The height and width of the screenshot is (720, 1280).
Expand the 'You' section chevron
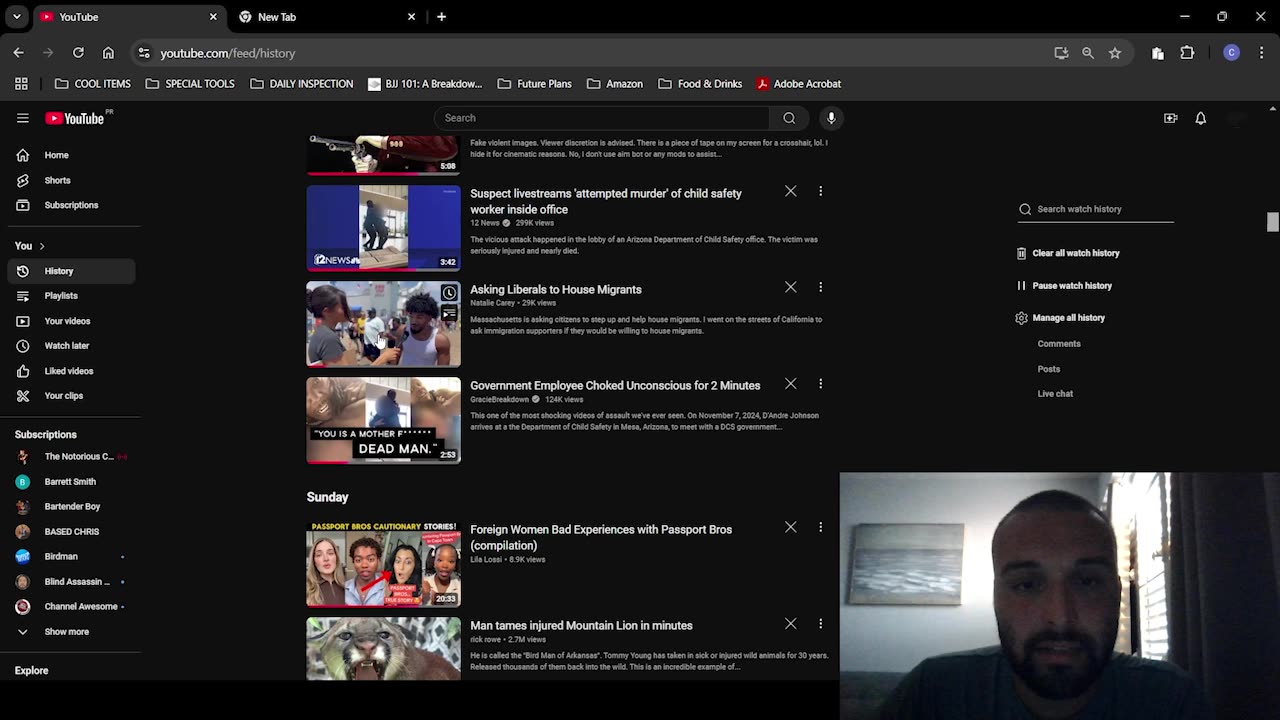41,246
